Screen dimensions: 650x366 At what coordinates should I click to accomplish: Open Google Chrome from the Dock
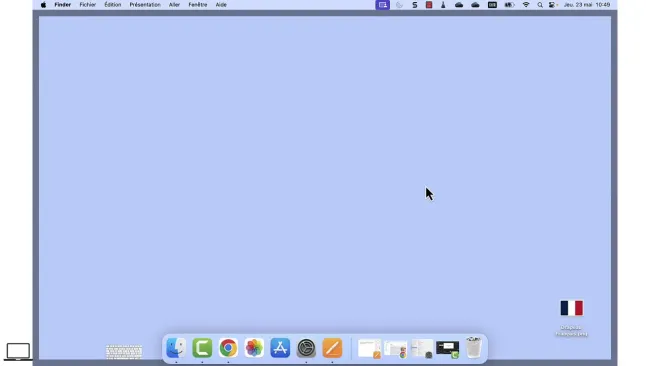(x=228, y=348)
